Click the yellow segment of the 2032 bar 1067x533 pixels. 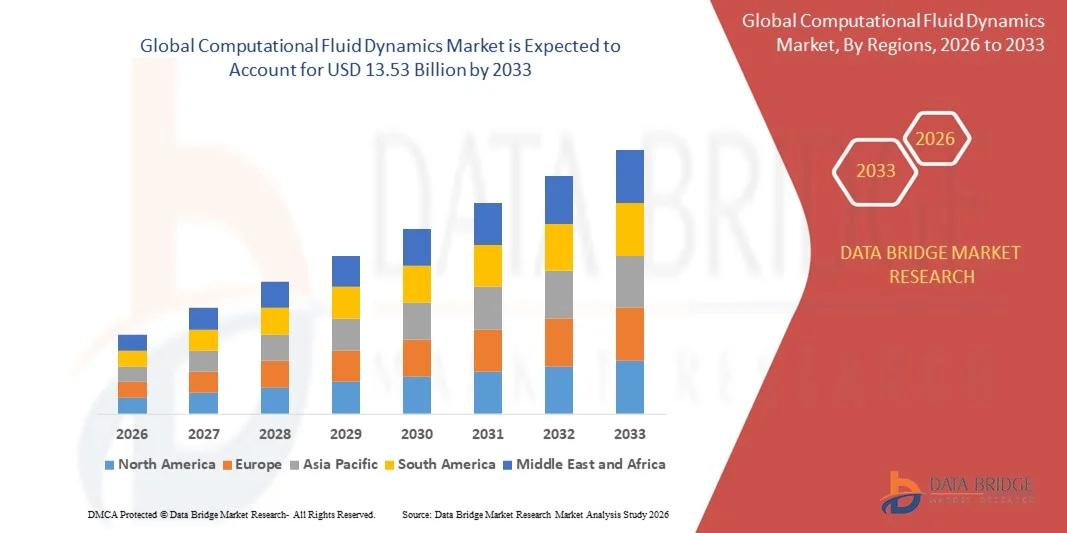point(558,247)
